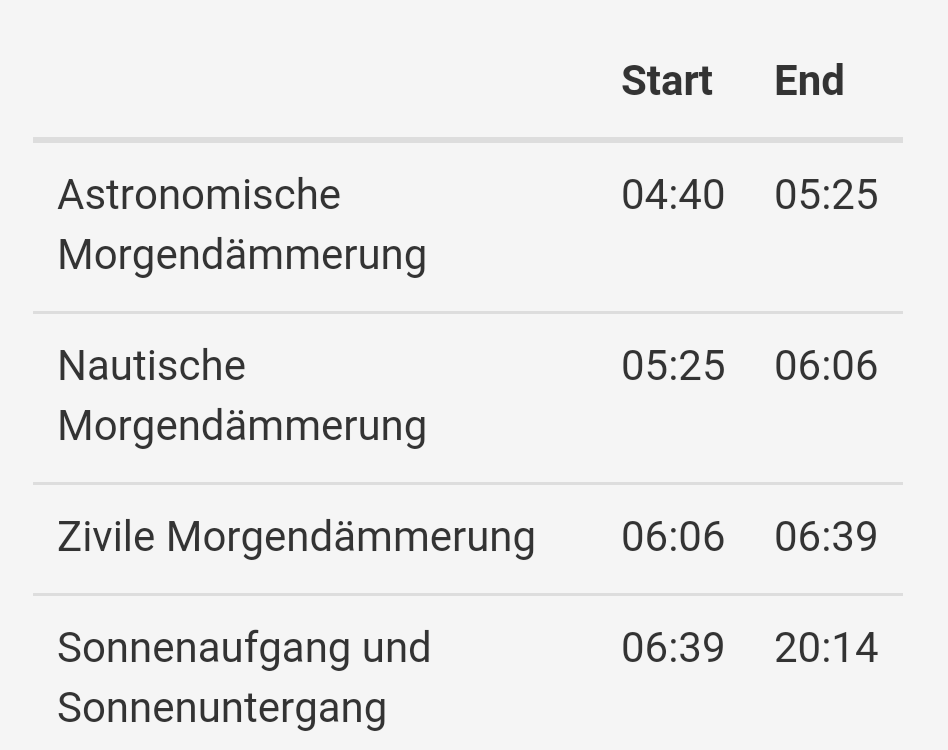The width and height of the screenshot is (948, 750).
Task: Click Nautische Morgendämmerung start time 05:25
Action: pyautogui.click(x=672, y=365)
